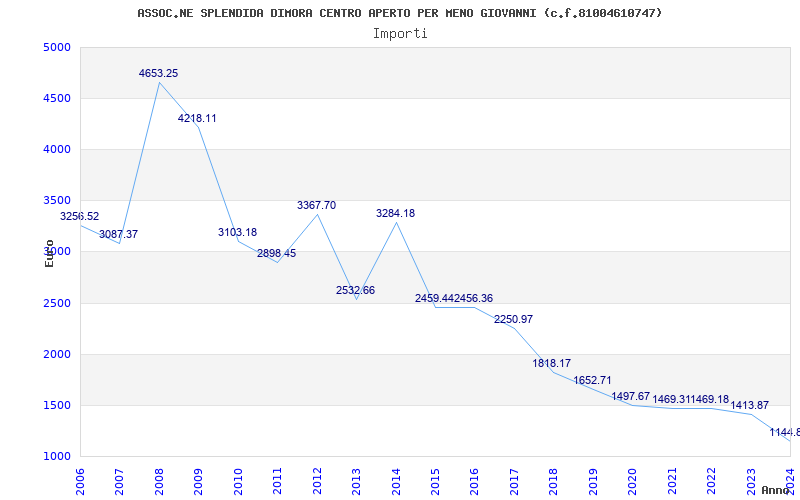This screenshot has height=500, width=800.
Task: Click the data label 1497.67
Action: (x=631, y=397)
